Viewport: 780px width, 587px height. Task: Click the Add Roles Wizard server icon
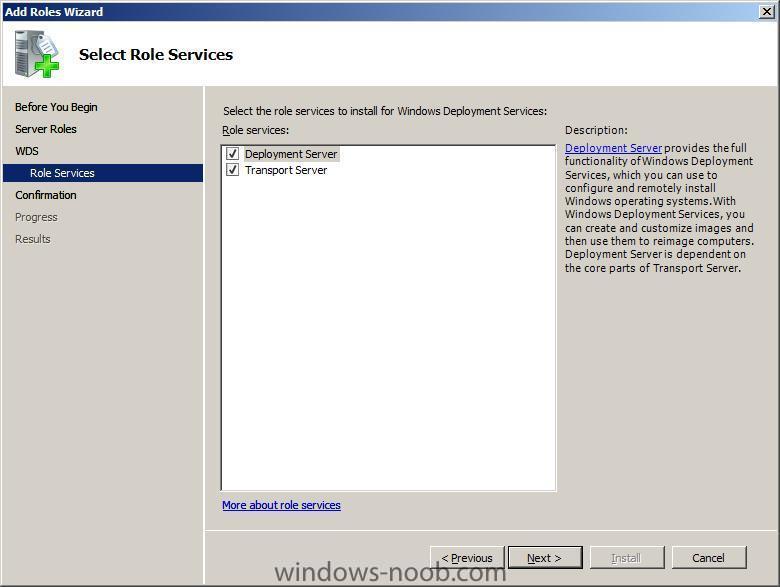37,54
